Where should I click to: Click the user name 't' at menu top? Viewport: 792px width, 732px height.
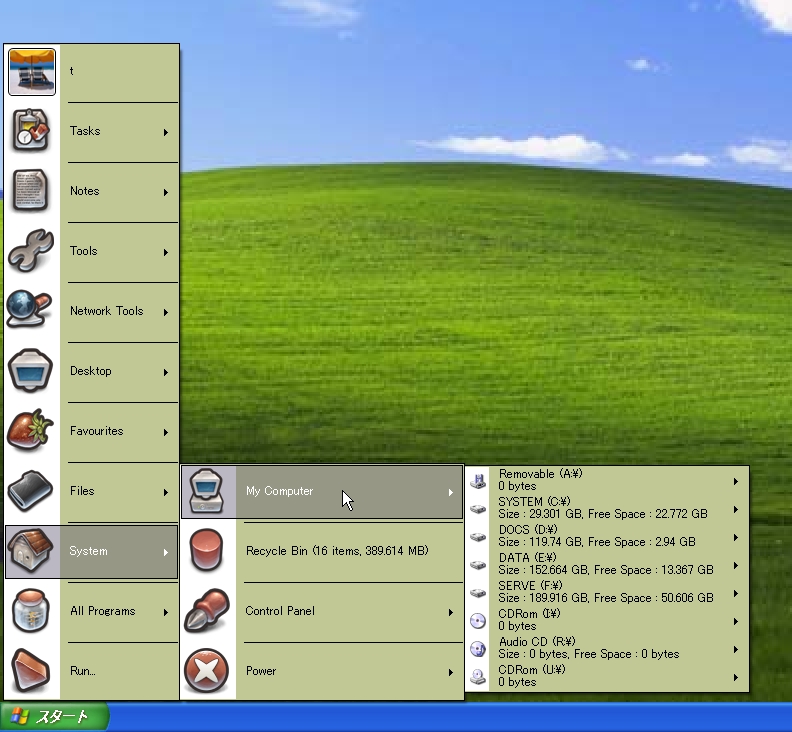[x=71, y=71]
